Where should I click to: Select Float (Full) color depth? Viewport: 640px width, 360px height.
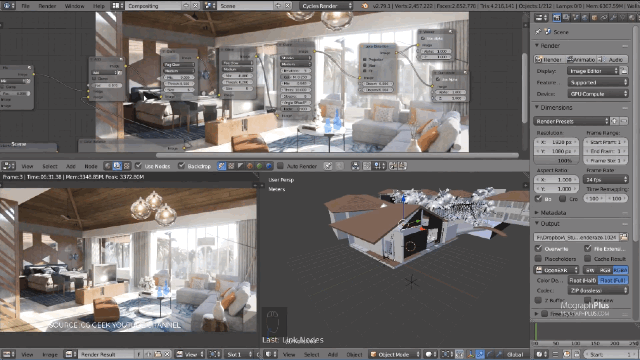point(613,280)
